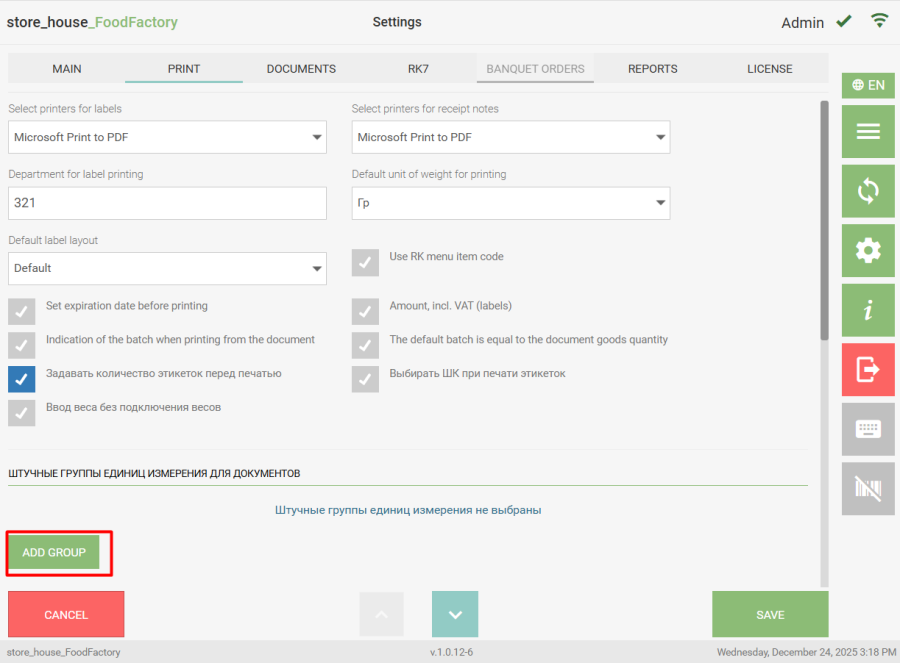Switch to the DOCUMENTS tab

click(x=301, y=69)
